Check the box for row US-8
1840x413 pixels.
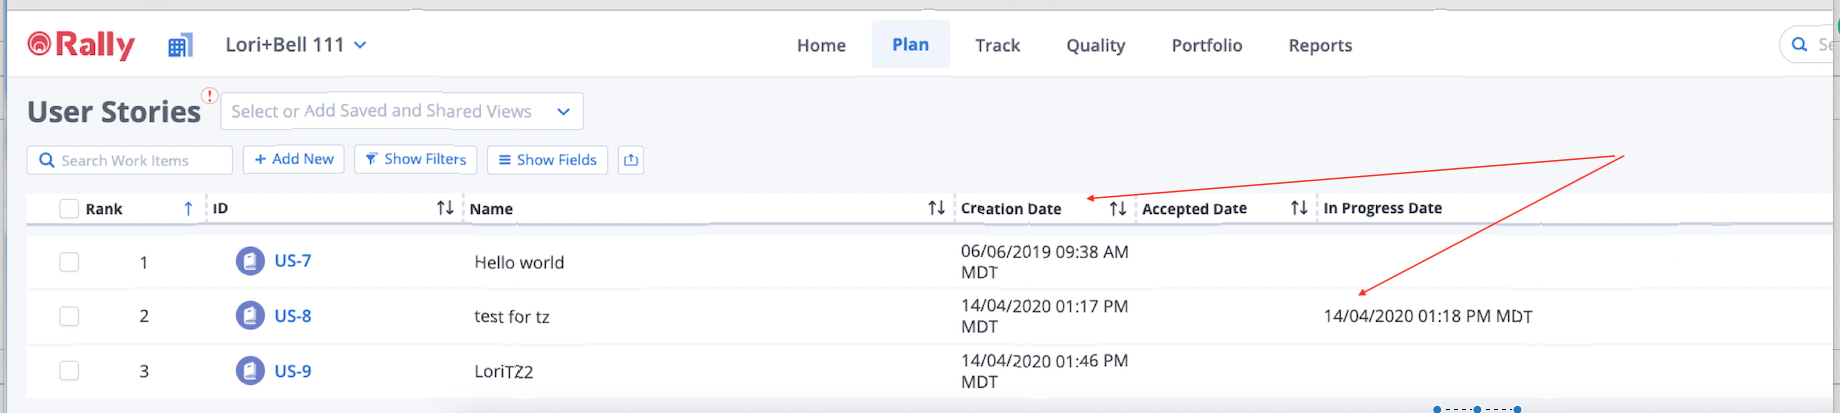pos(69,316)
